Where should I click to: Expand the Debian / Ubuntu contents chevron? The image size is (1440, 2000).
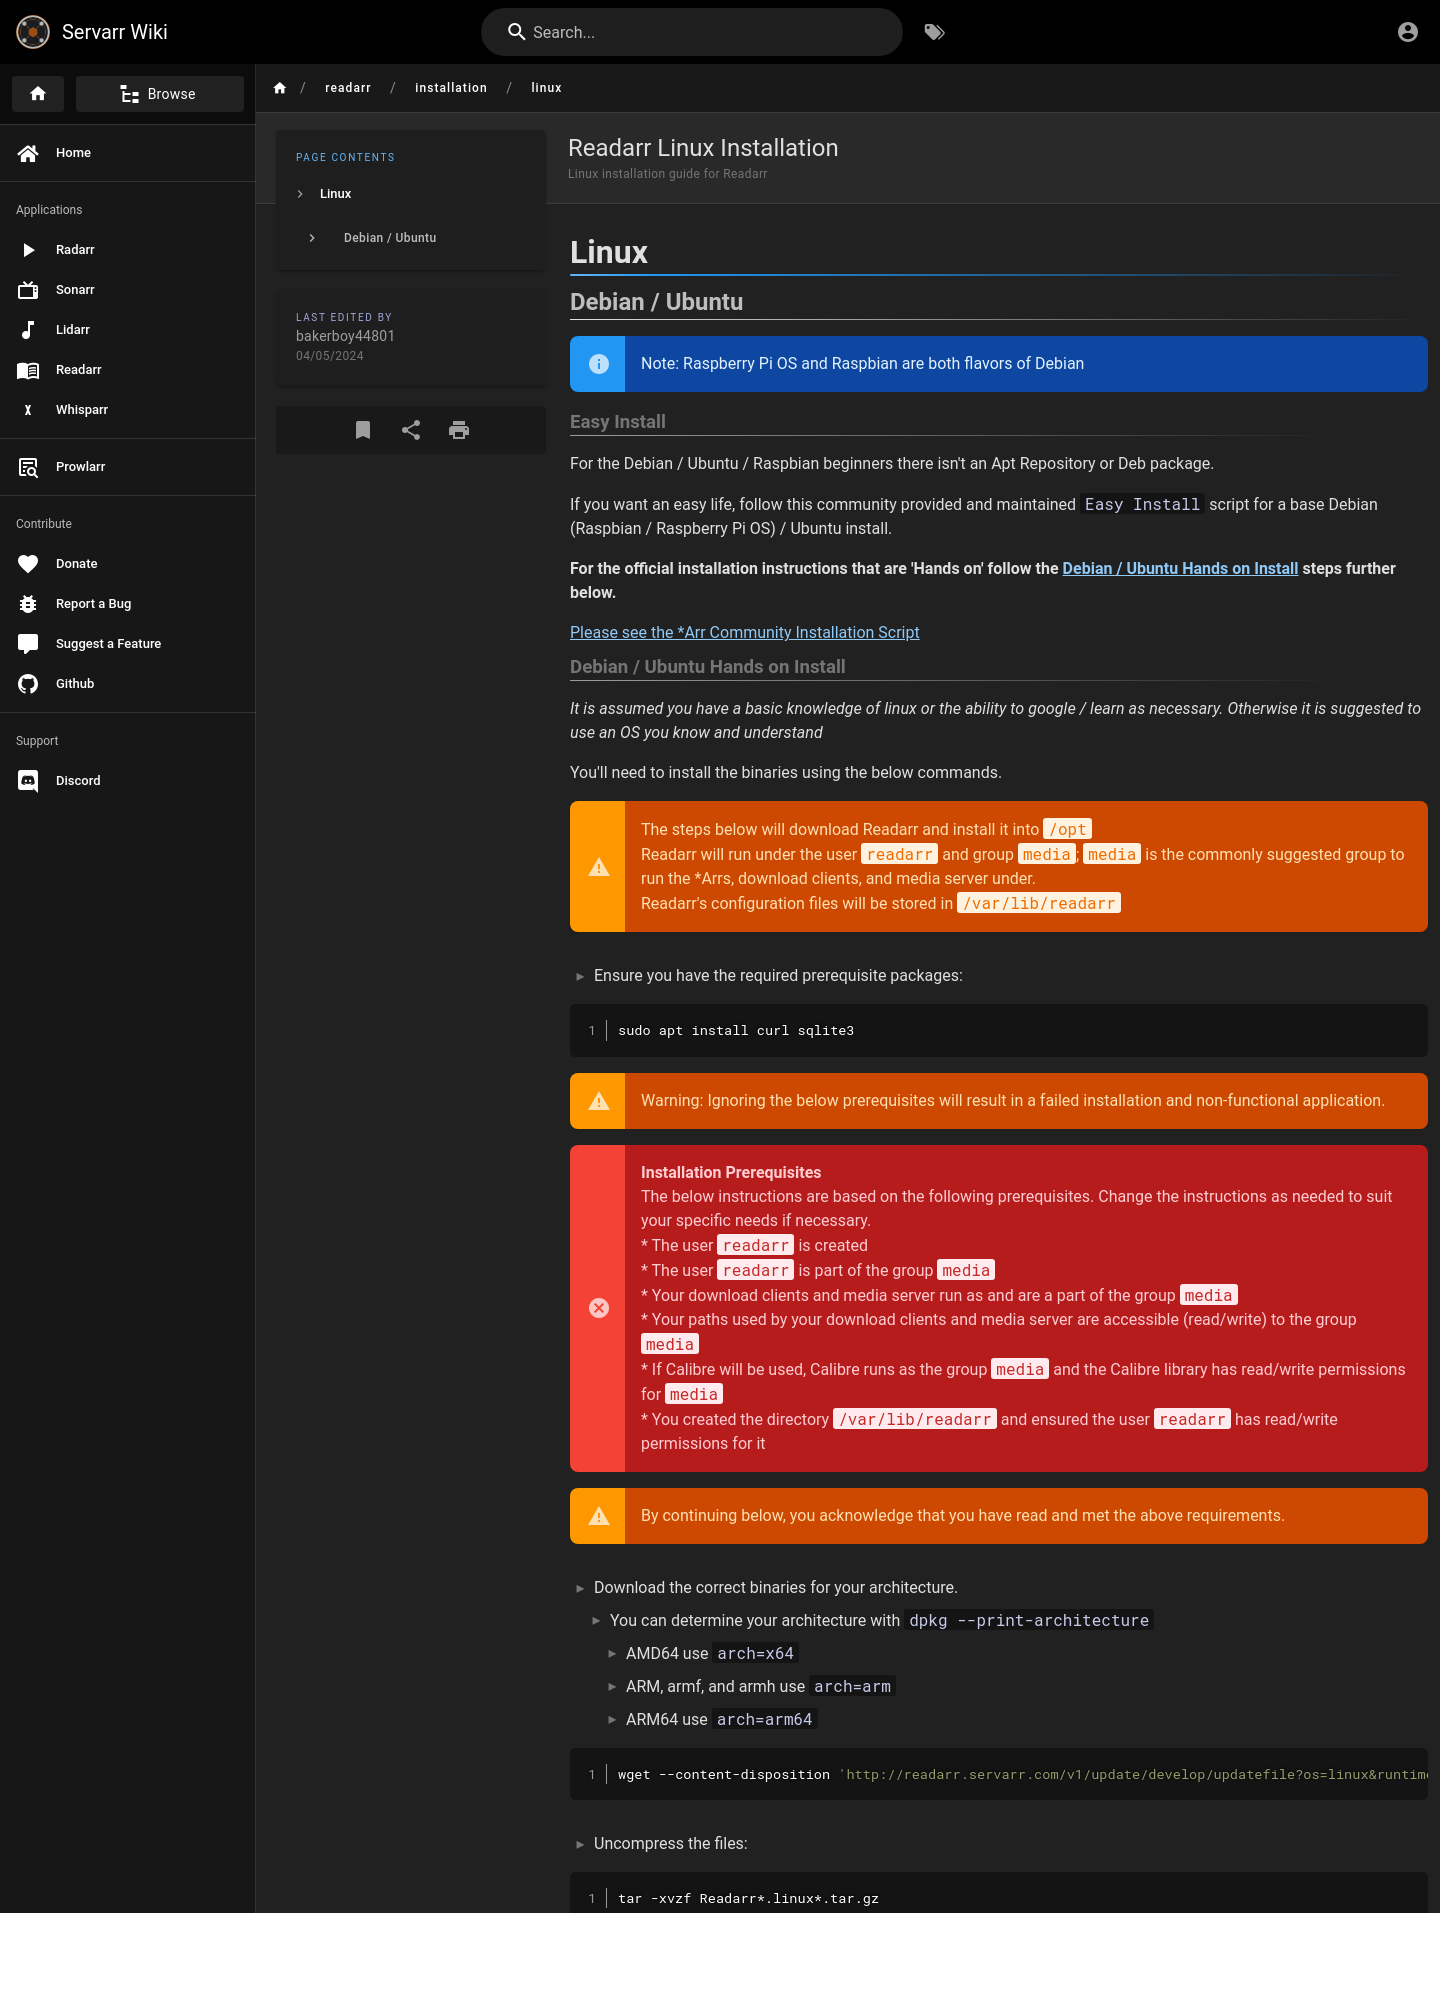(x=312, y=238)
